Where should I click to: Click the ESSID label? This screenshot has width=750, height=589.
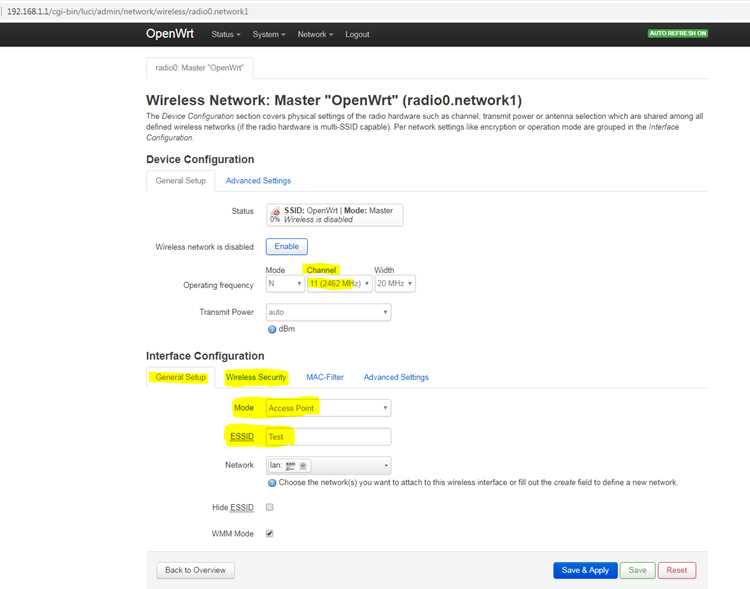click(x=242, y=437)
